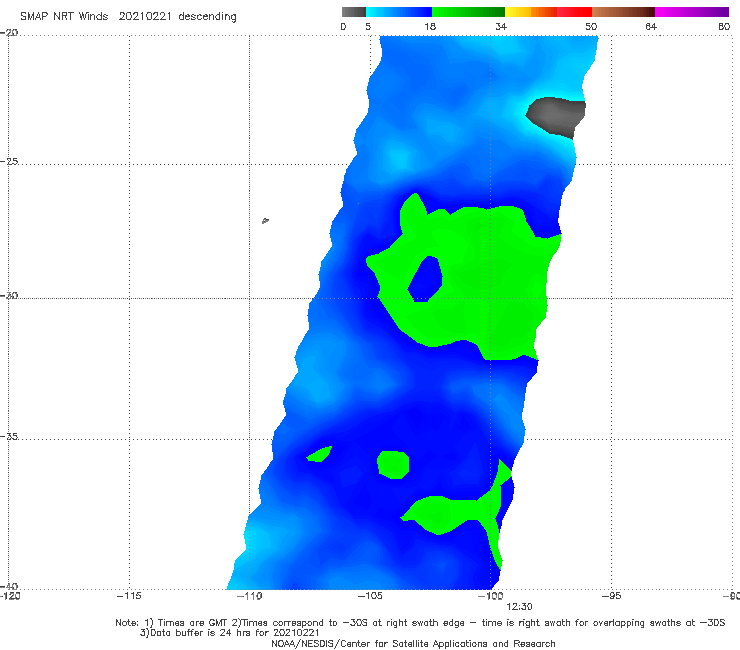Click the "SMAP NRT Winds" title text
Viewport: 740px width, 650px height.
click(x=64, y=17)
